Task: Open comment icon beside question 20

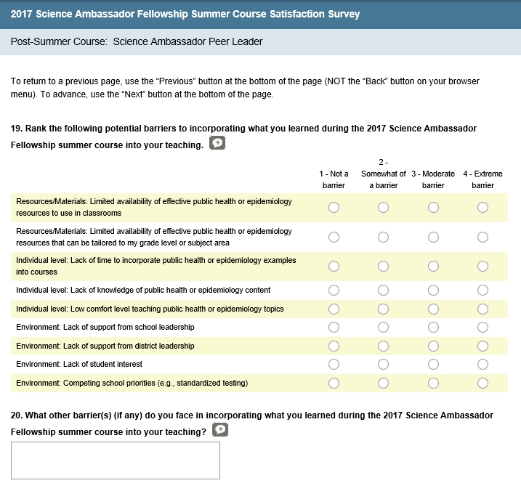Action: 220,430
